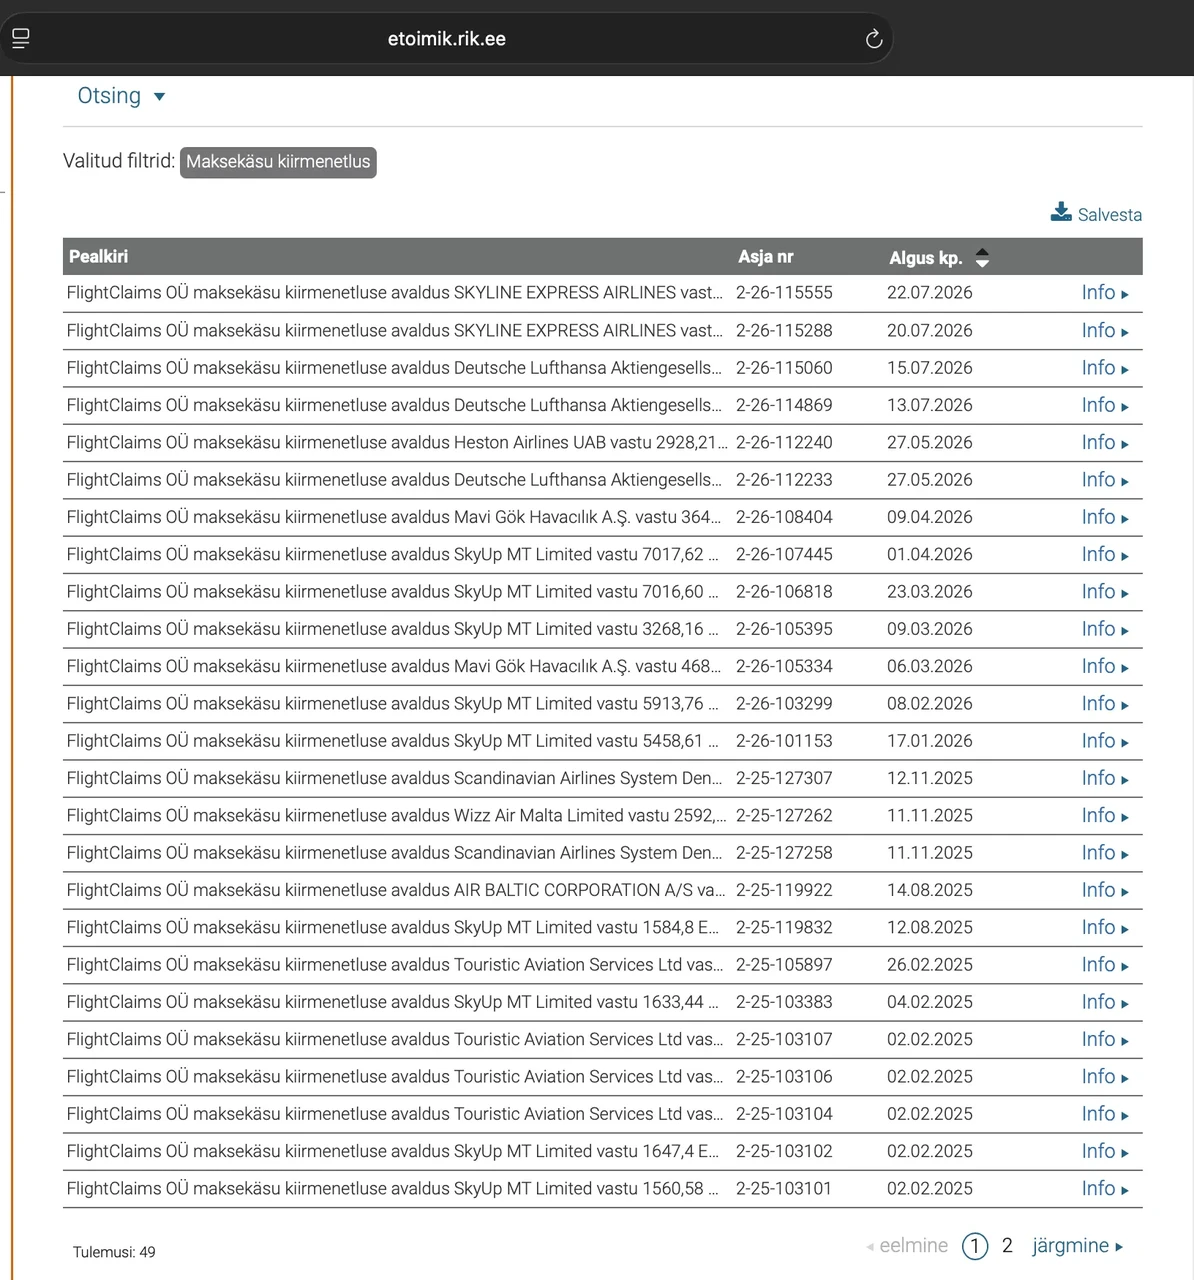Open Info for case 2-25-119832
Screen dimensions: 1194x1280
pos(1104,928)
